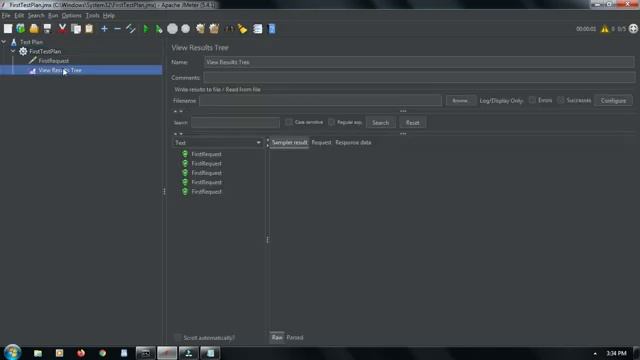Viewport: 640px width, 360px height.
Task: Click the taskbar clock showing 3:34 PM
Action: click(x=616, y=353)
